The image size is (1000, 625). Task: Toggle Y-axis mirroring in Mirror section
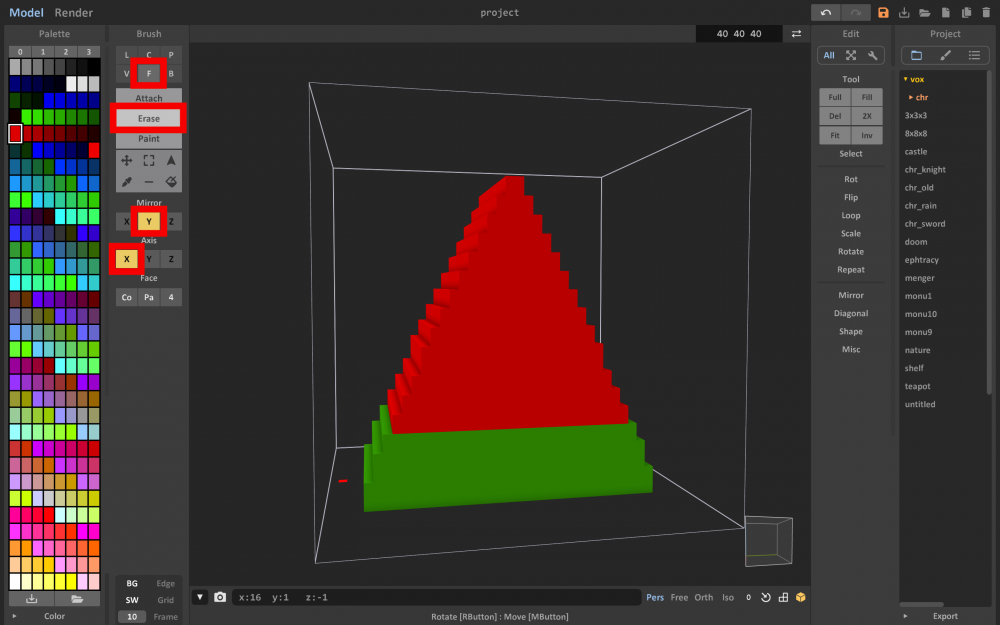coord(148,221)
